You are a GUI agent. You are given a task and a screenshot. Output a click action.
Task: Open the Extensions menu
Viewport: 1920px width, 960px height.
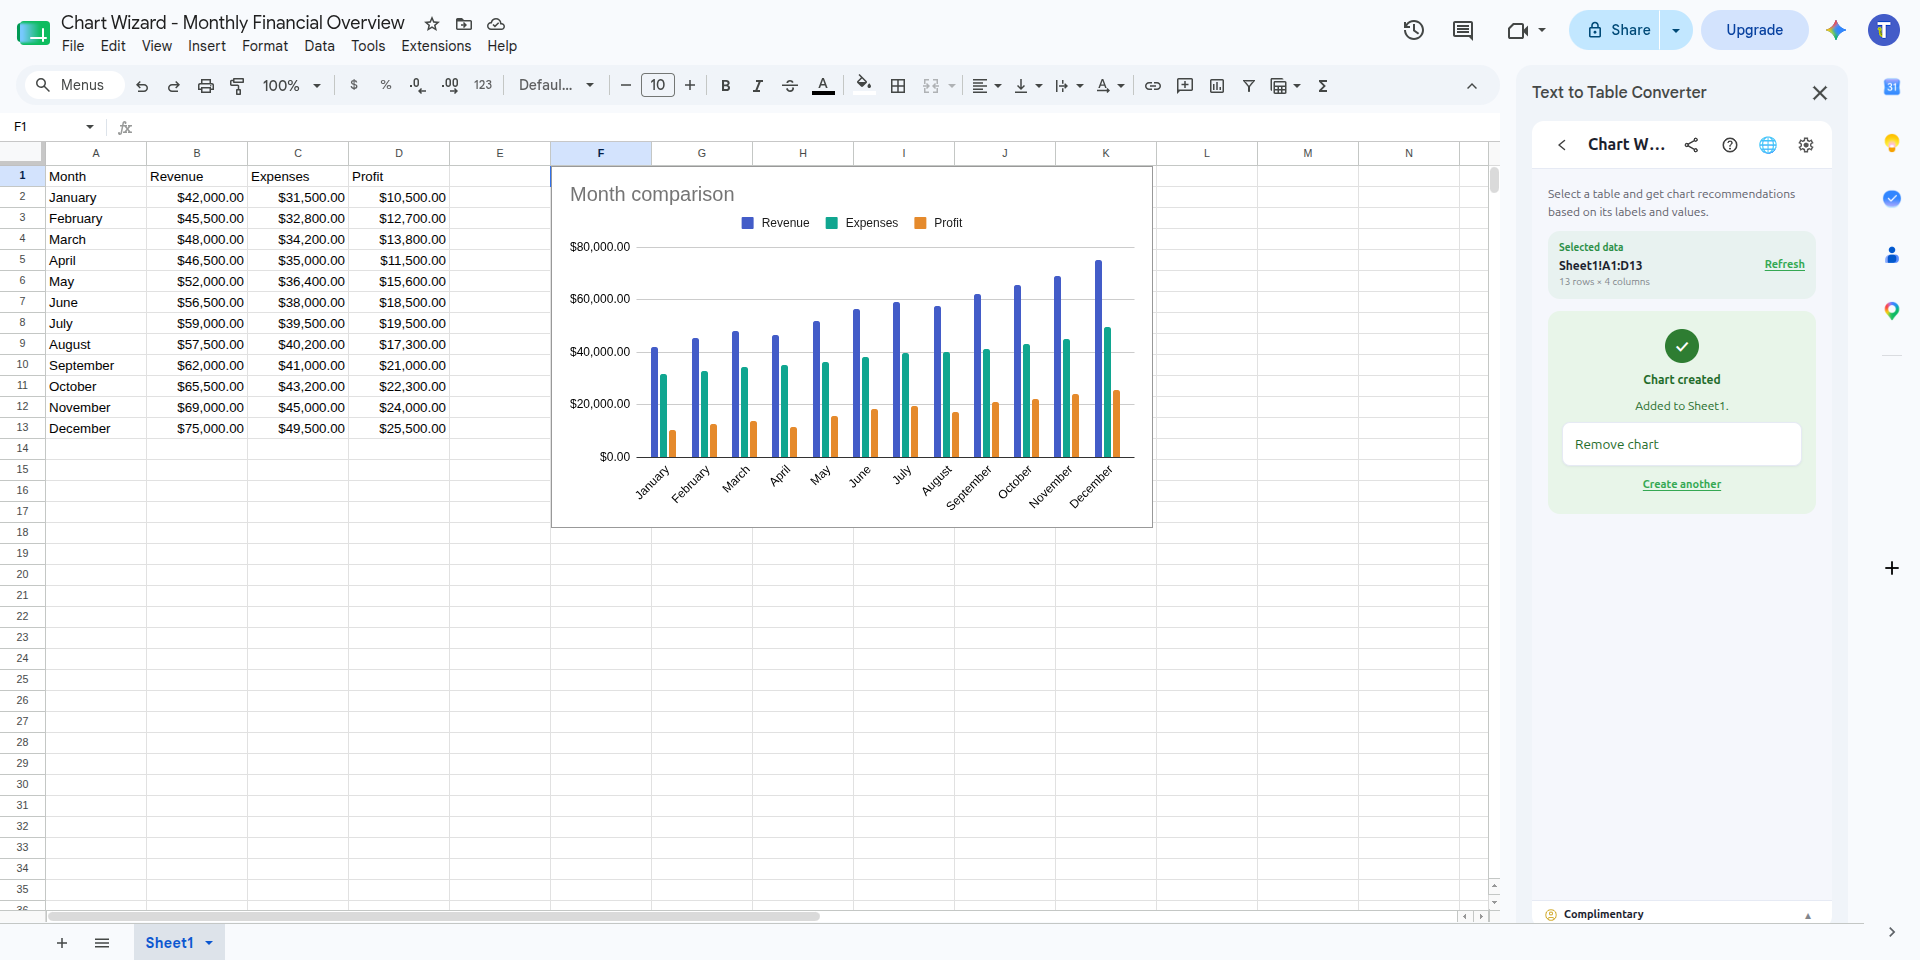coord(436,46)
